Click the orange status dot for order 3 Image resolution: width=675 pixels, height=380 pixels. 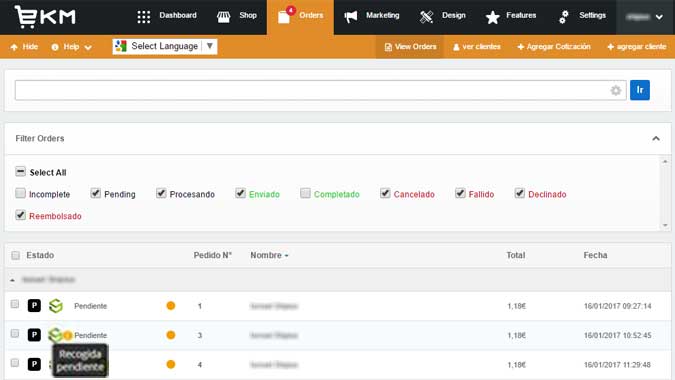[x=171, y=335]
